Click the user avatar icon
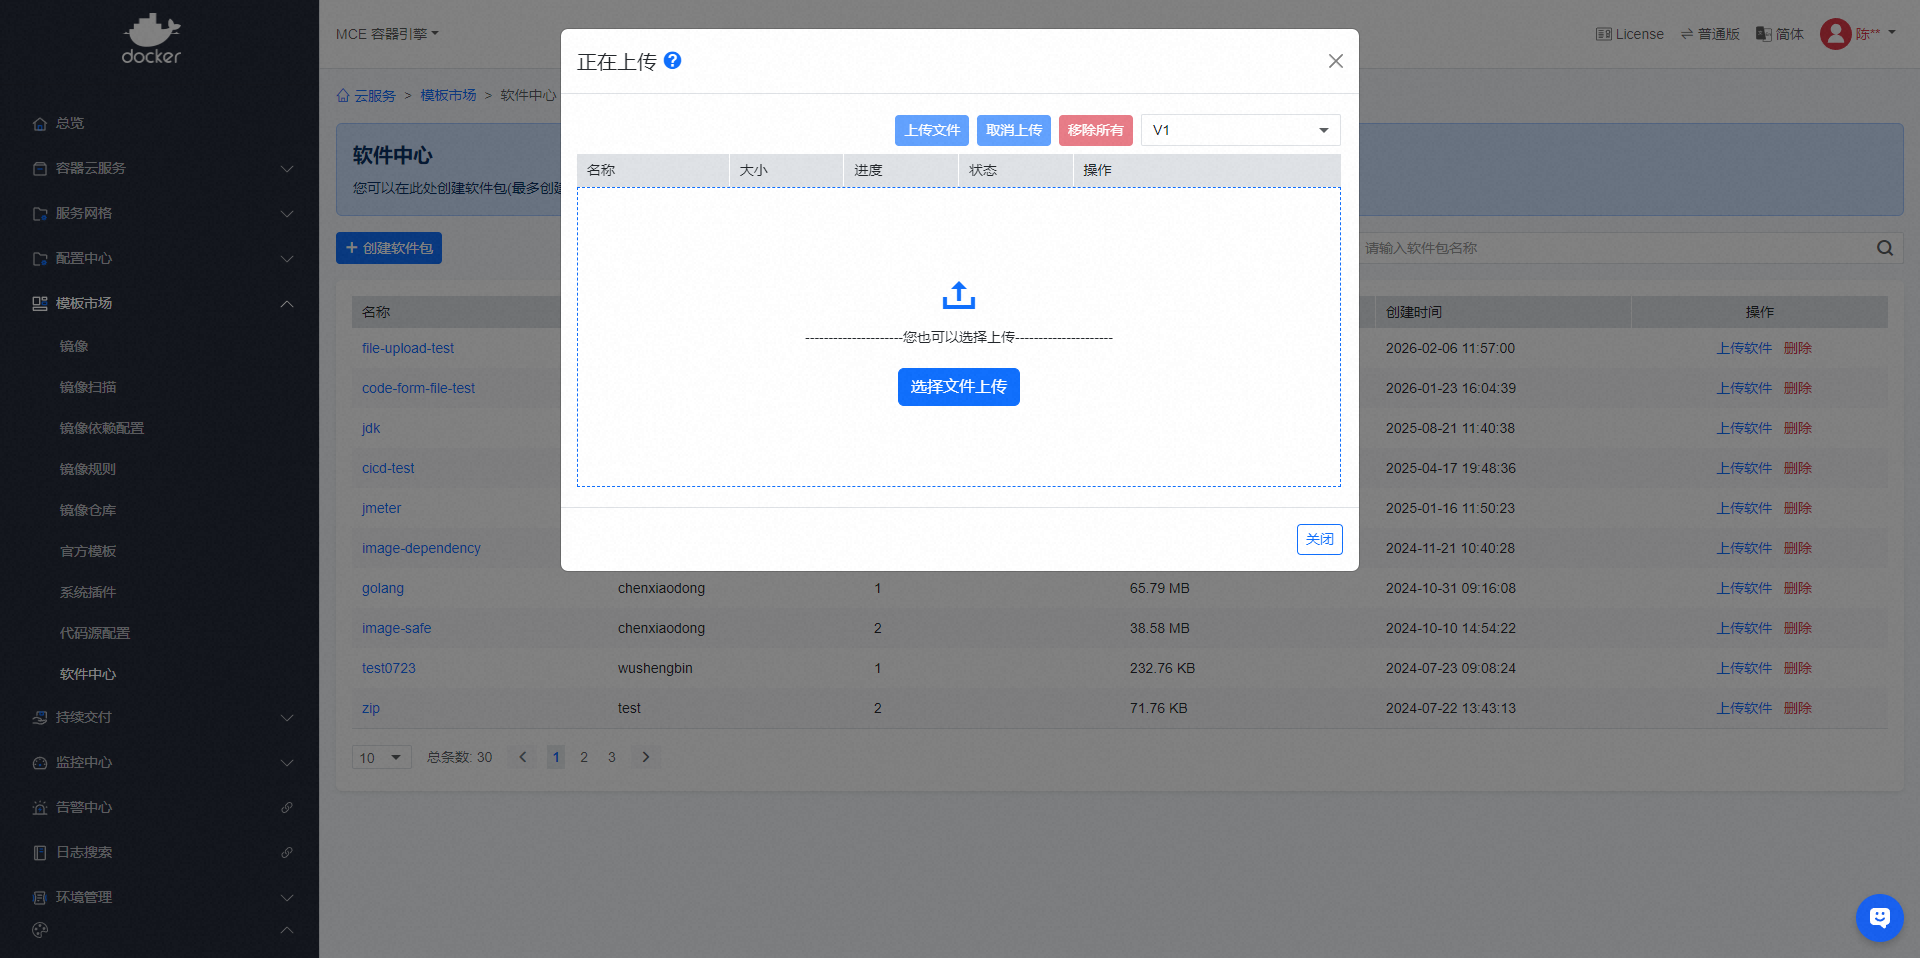 [x=1835, y=34]
